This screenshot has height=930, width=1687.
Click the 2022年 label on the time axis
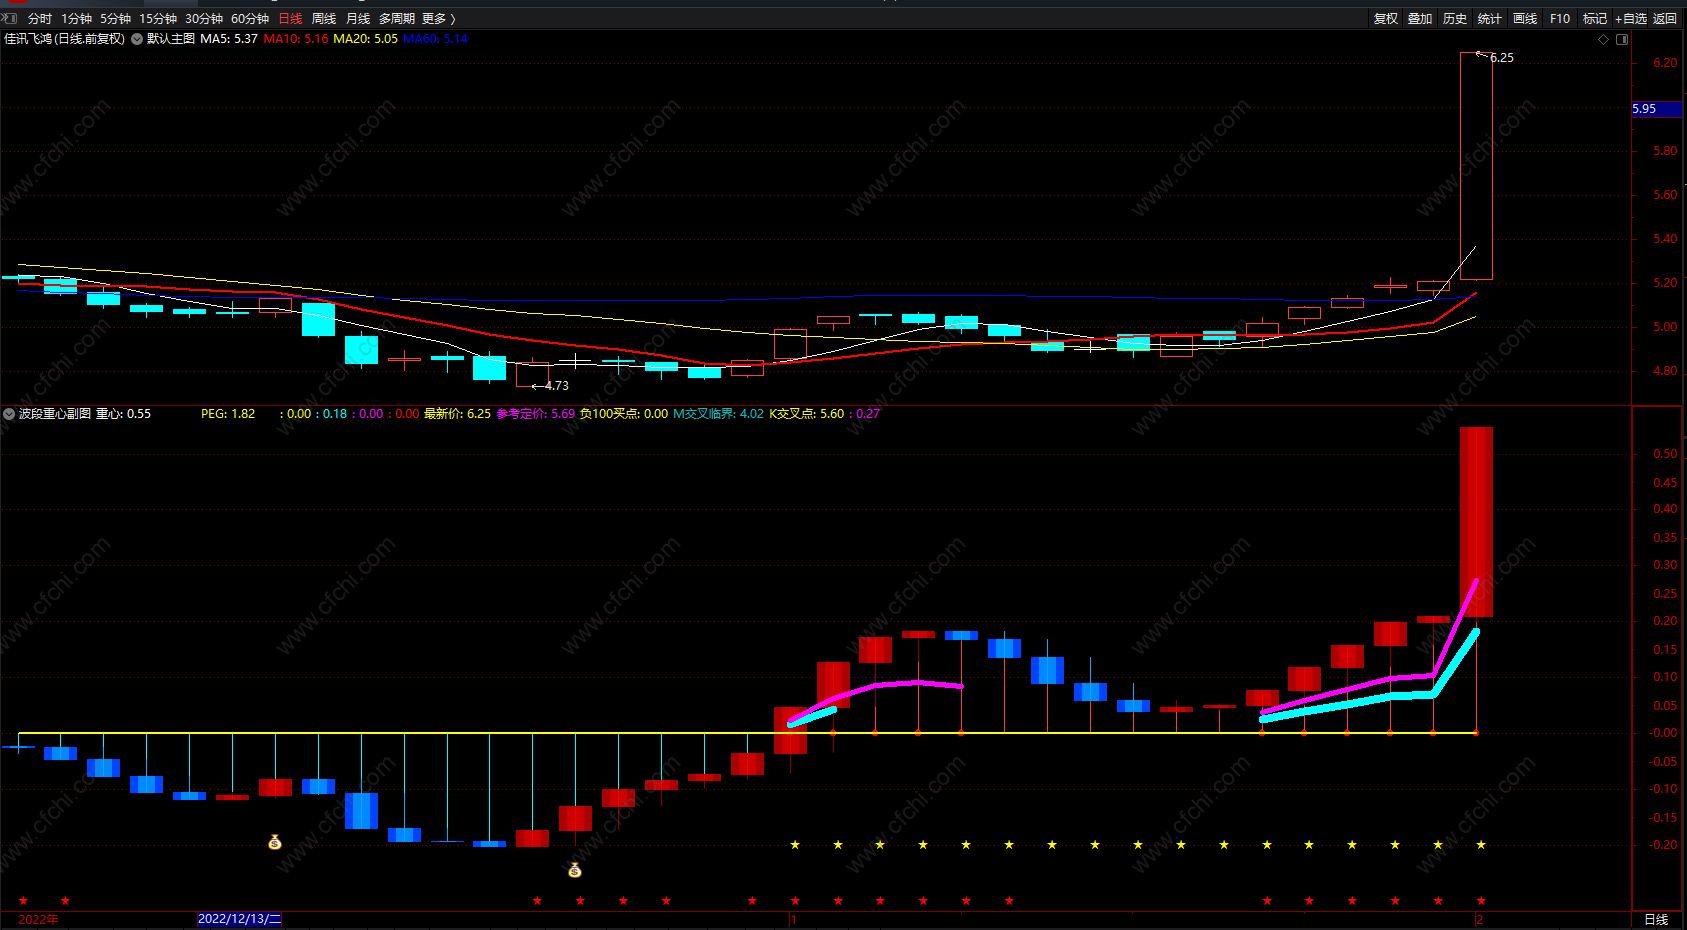click(38, 920)
